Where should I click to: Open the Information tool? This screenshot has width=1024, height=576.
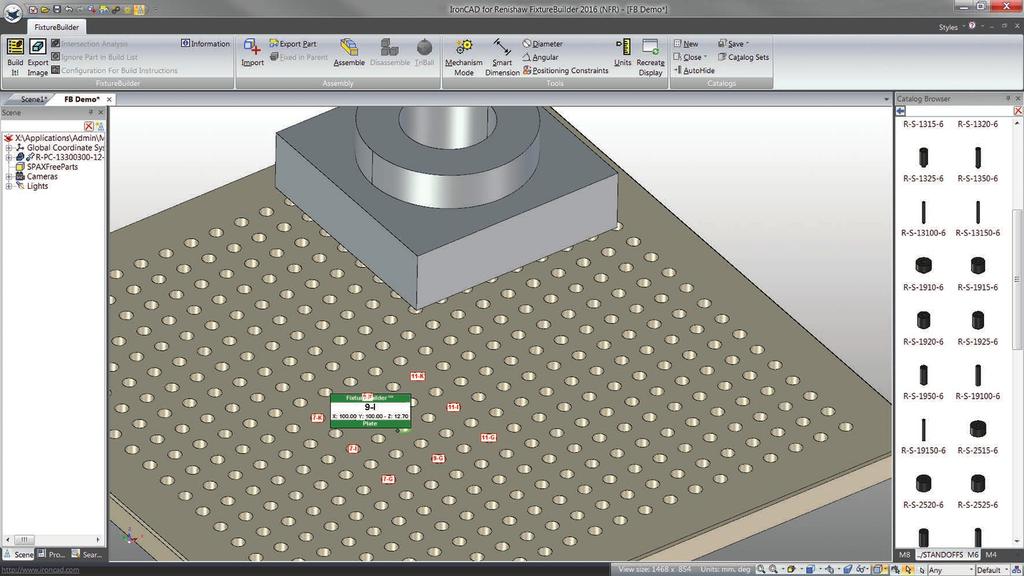tap(205, 43)
